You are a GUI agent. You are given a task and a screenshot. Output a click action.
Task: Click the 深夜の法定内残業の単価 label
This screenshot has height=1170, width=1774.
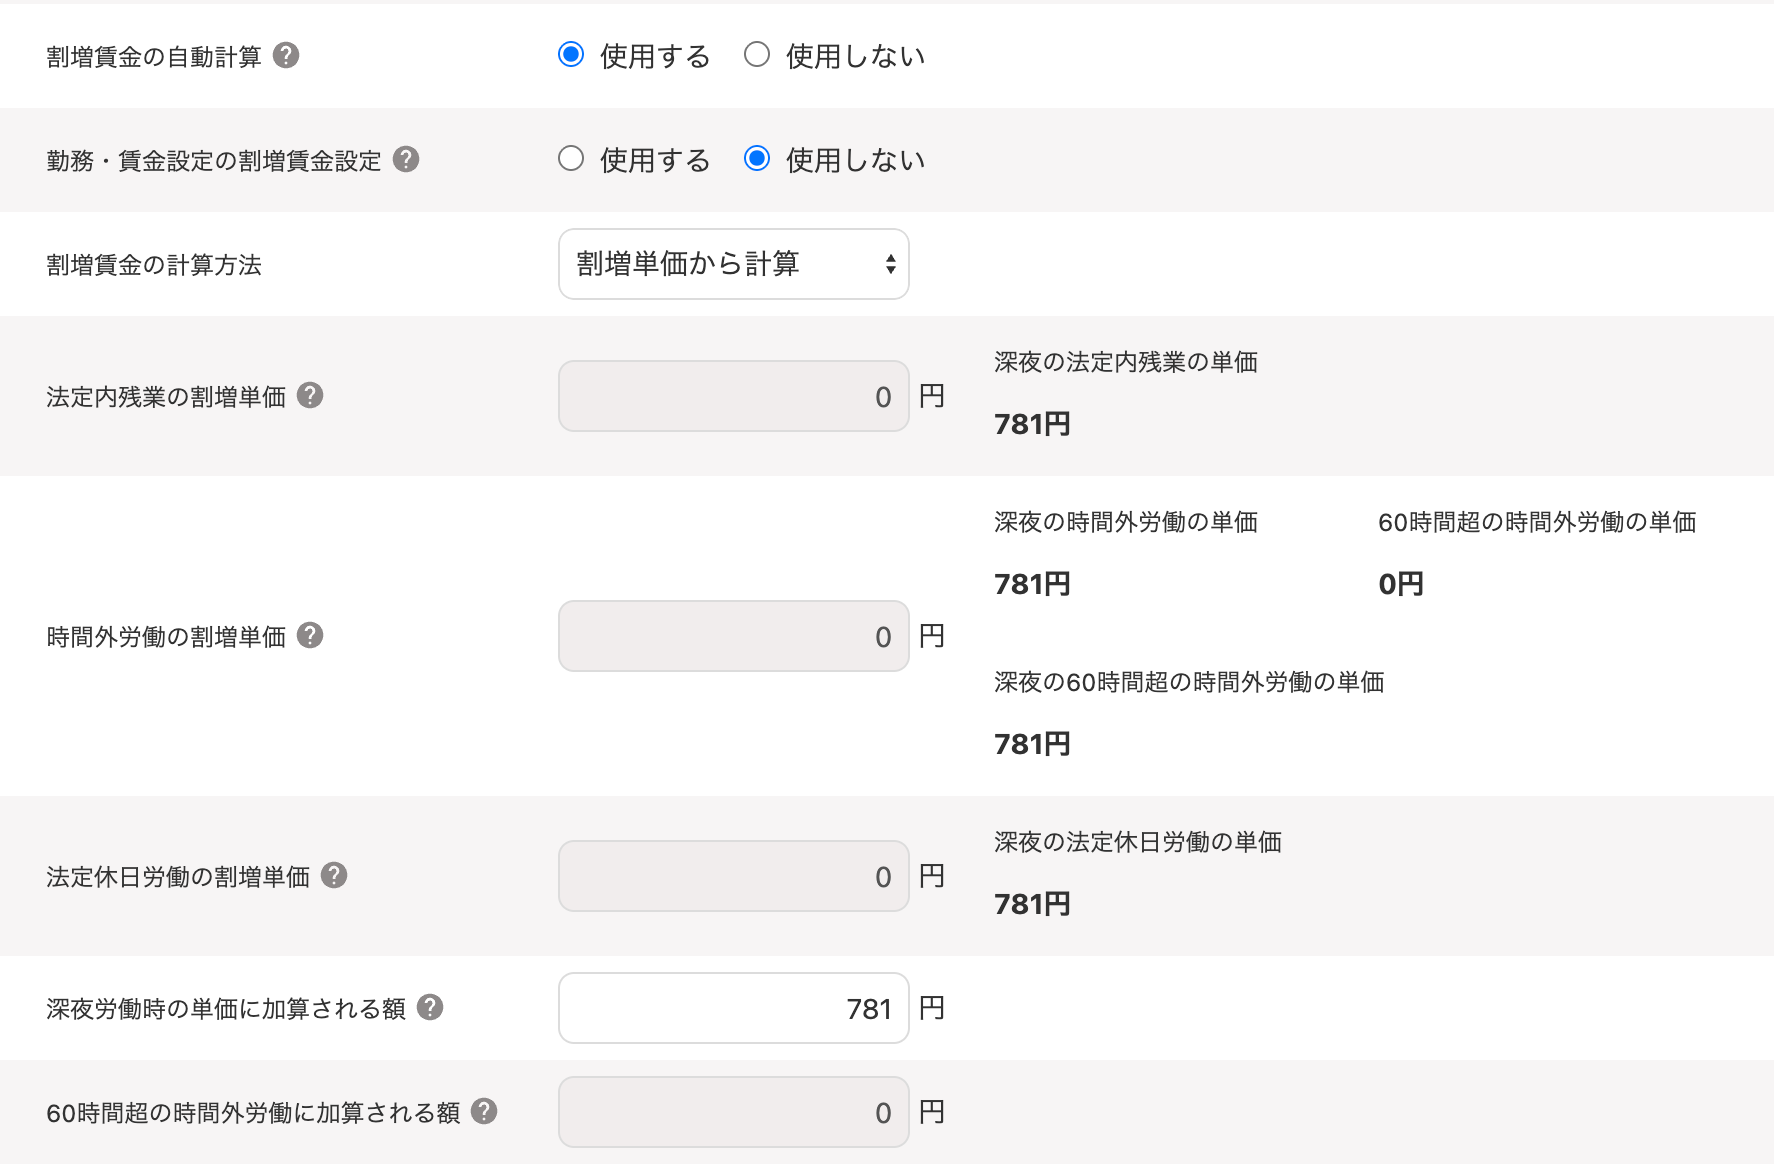1126,362
